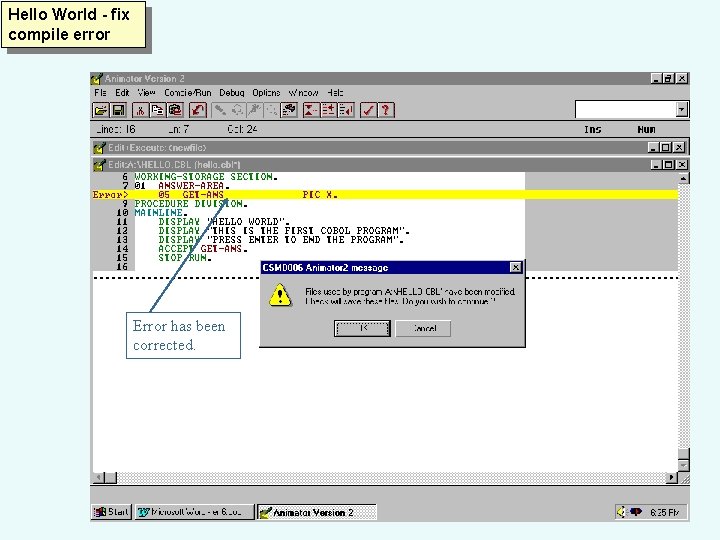This screenshot has width=720, height=540.
Task: Click the highlighted Error line GET-ANS
Action: (385, 195)
